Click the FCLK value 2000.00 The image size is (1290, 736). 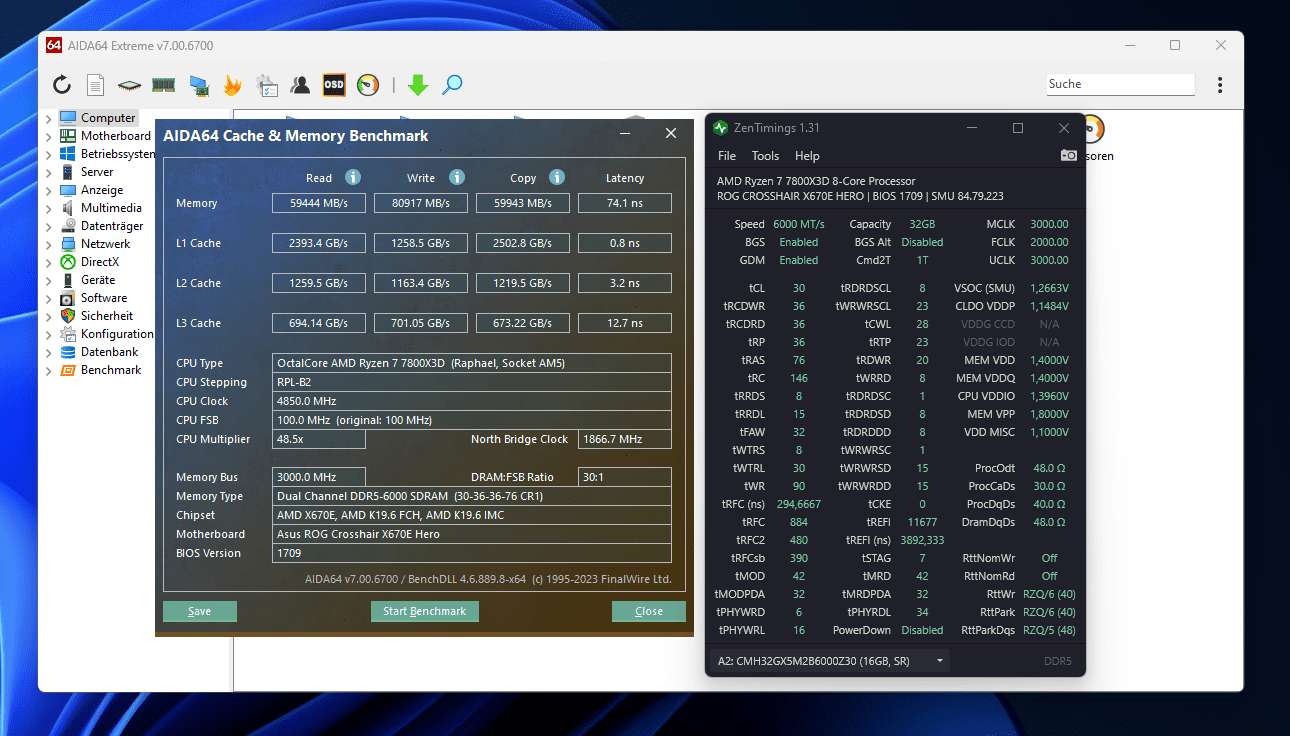[1049, 242]
